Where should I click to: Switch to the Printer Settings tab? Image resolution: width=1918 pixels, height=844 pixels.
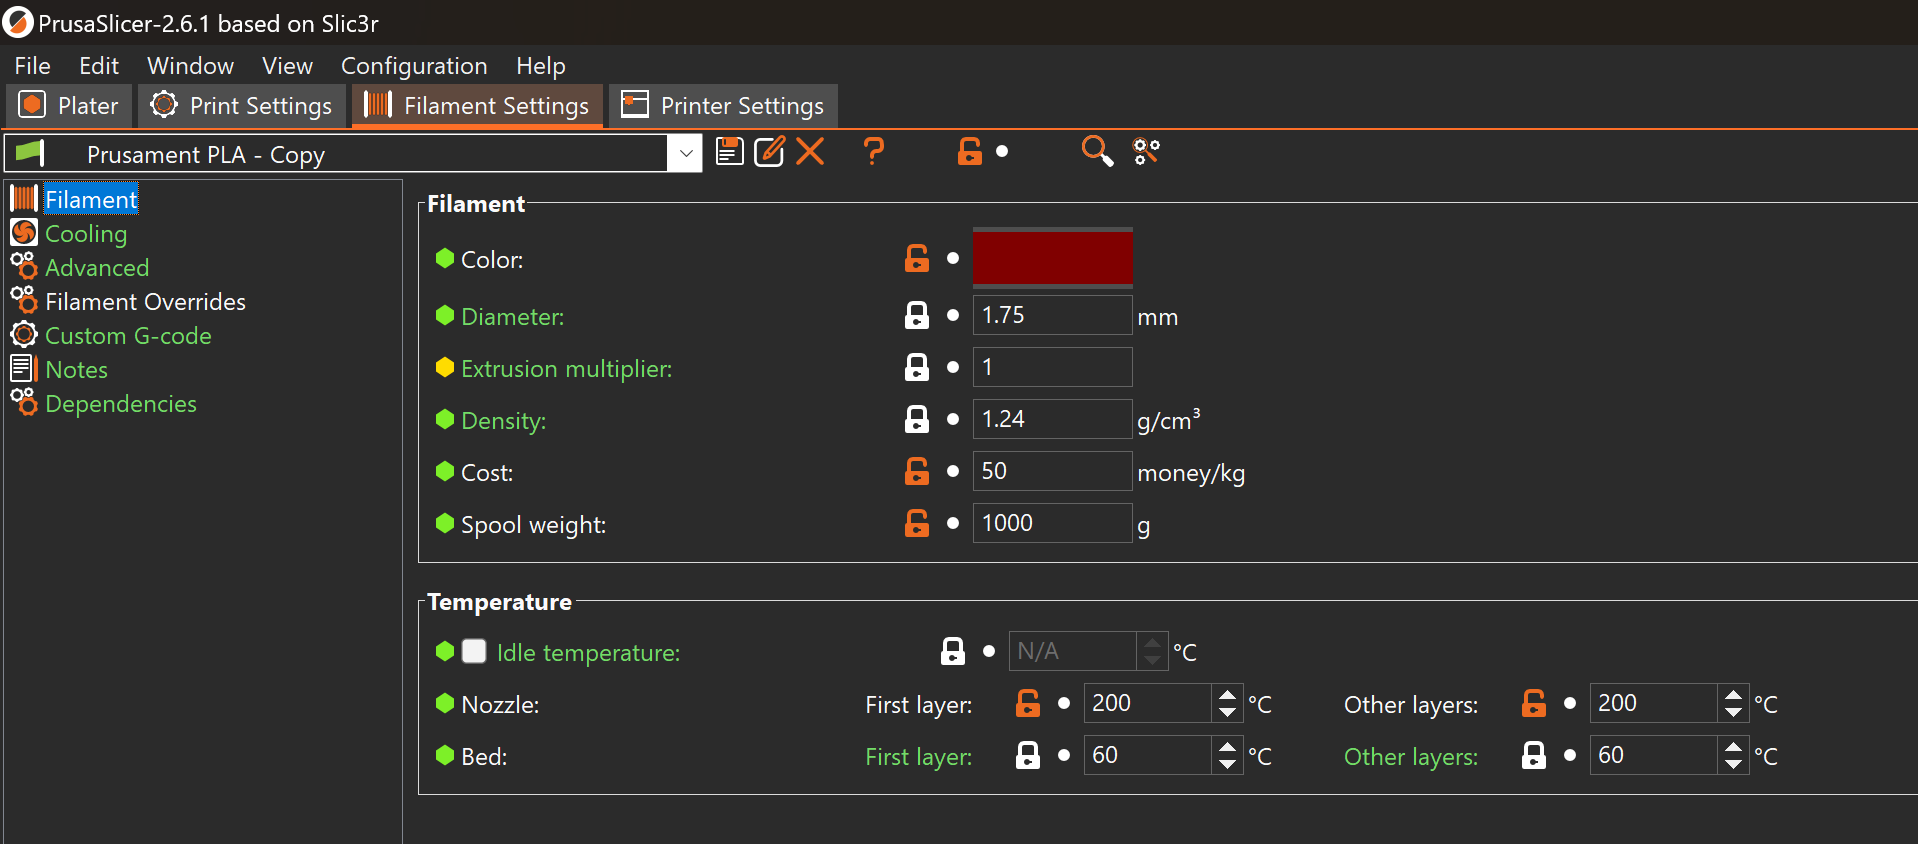(723, 106)
